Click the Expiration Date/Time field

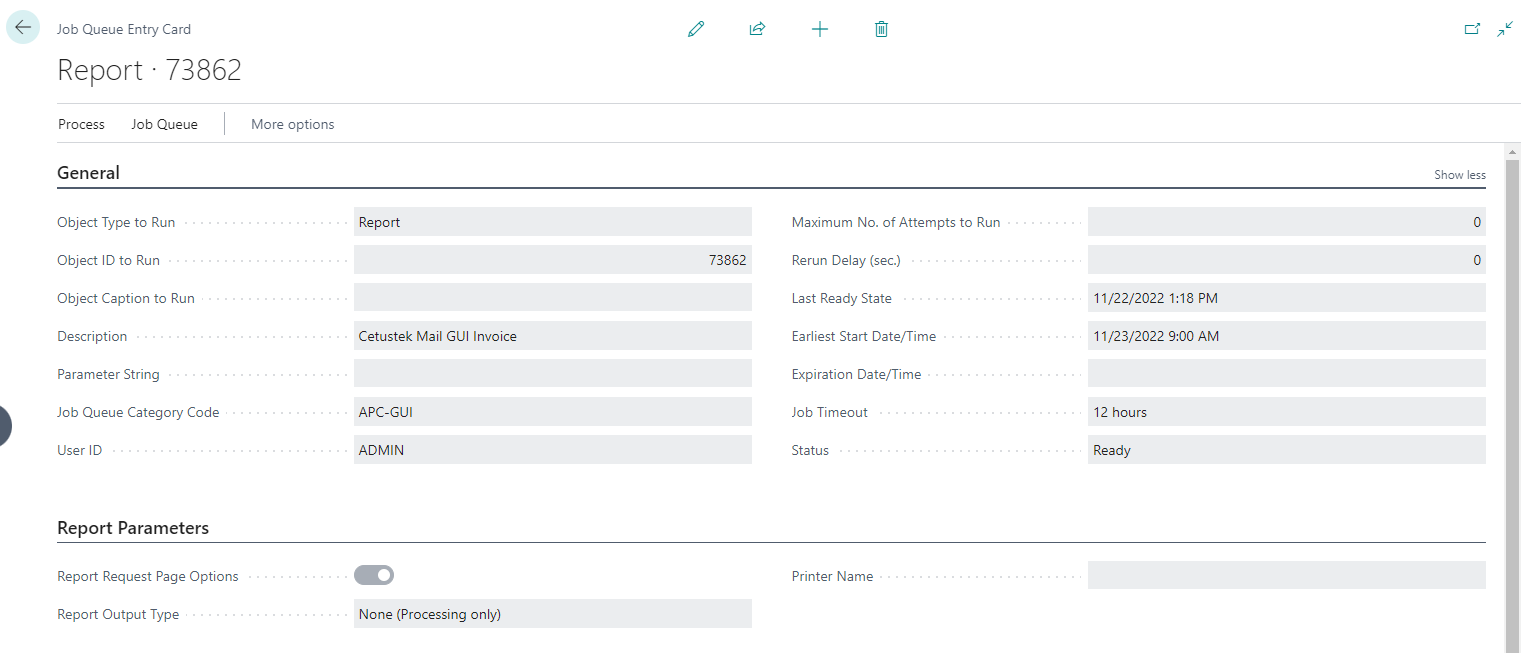pyautogui.click(x=1287, y=374)
